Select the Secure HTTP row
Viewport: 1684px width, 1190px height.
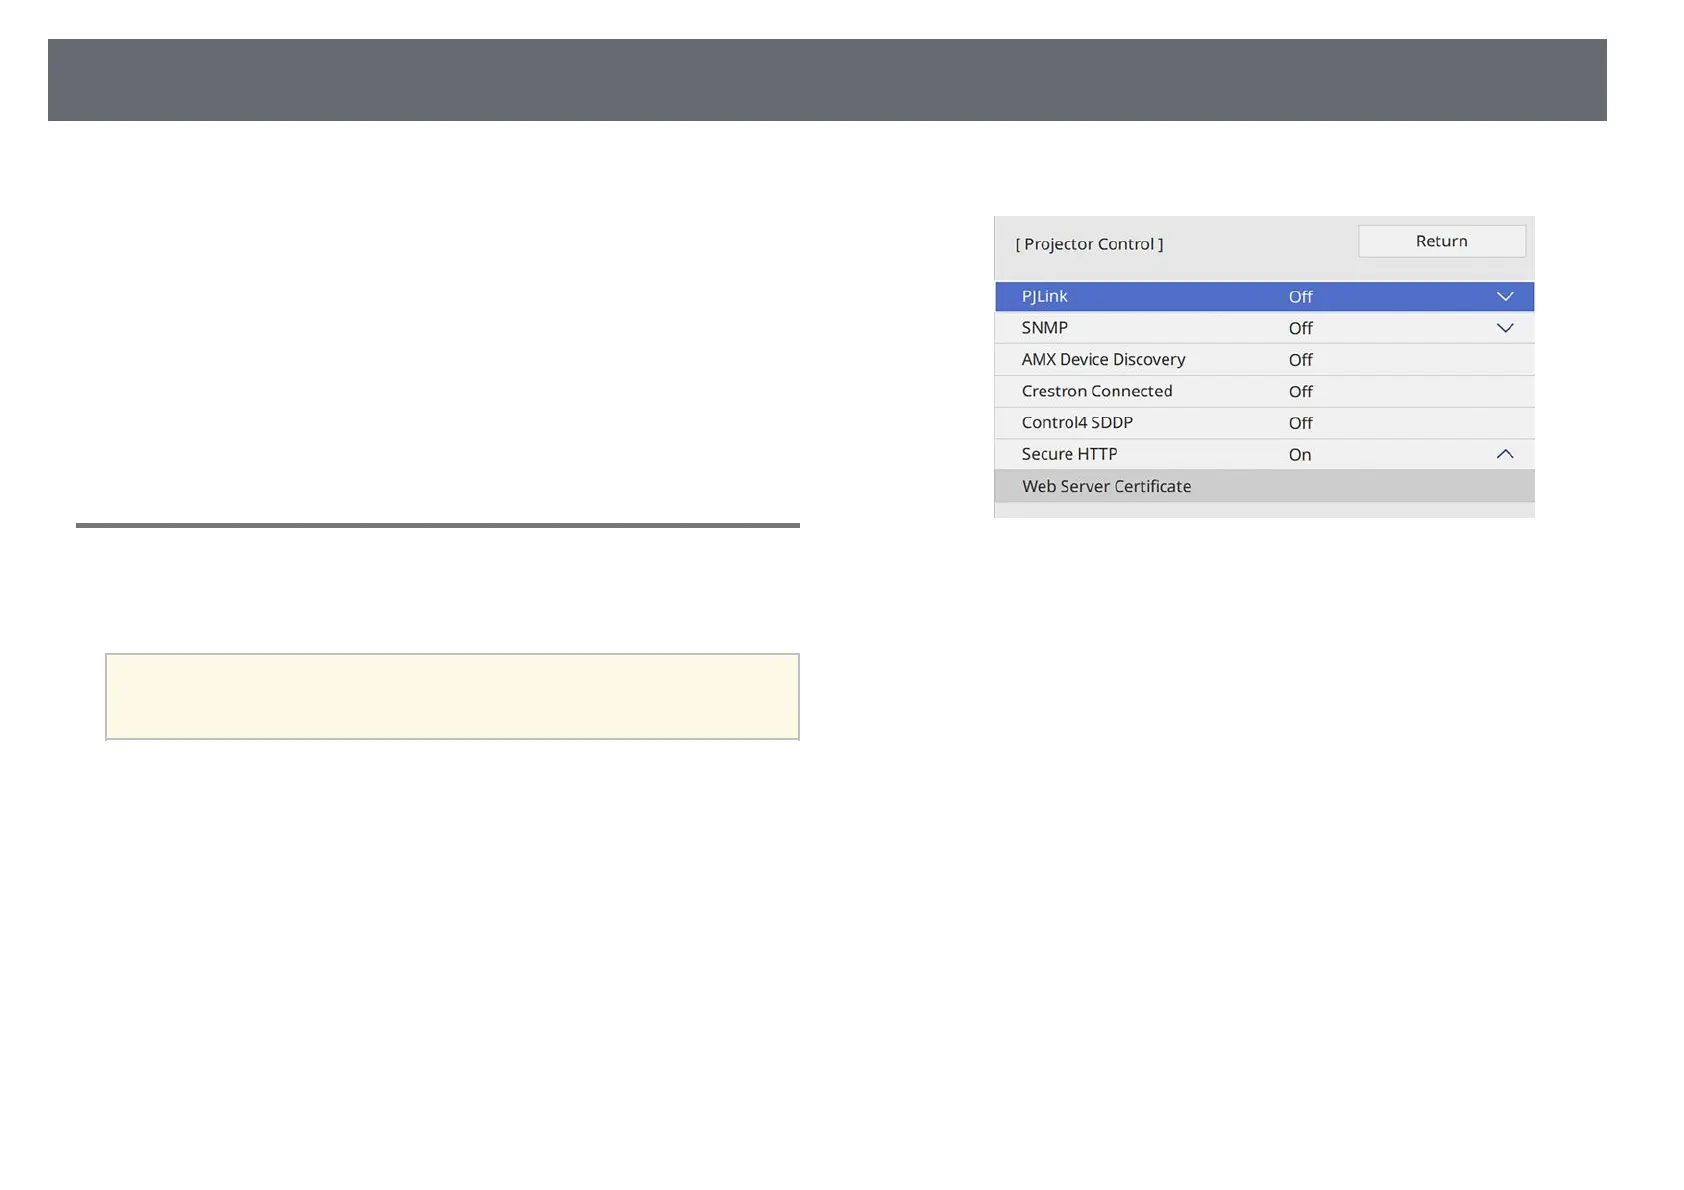(1264, 454)
